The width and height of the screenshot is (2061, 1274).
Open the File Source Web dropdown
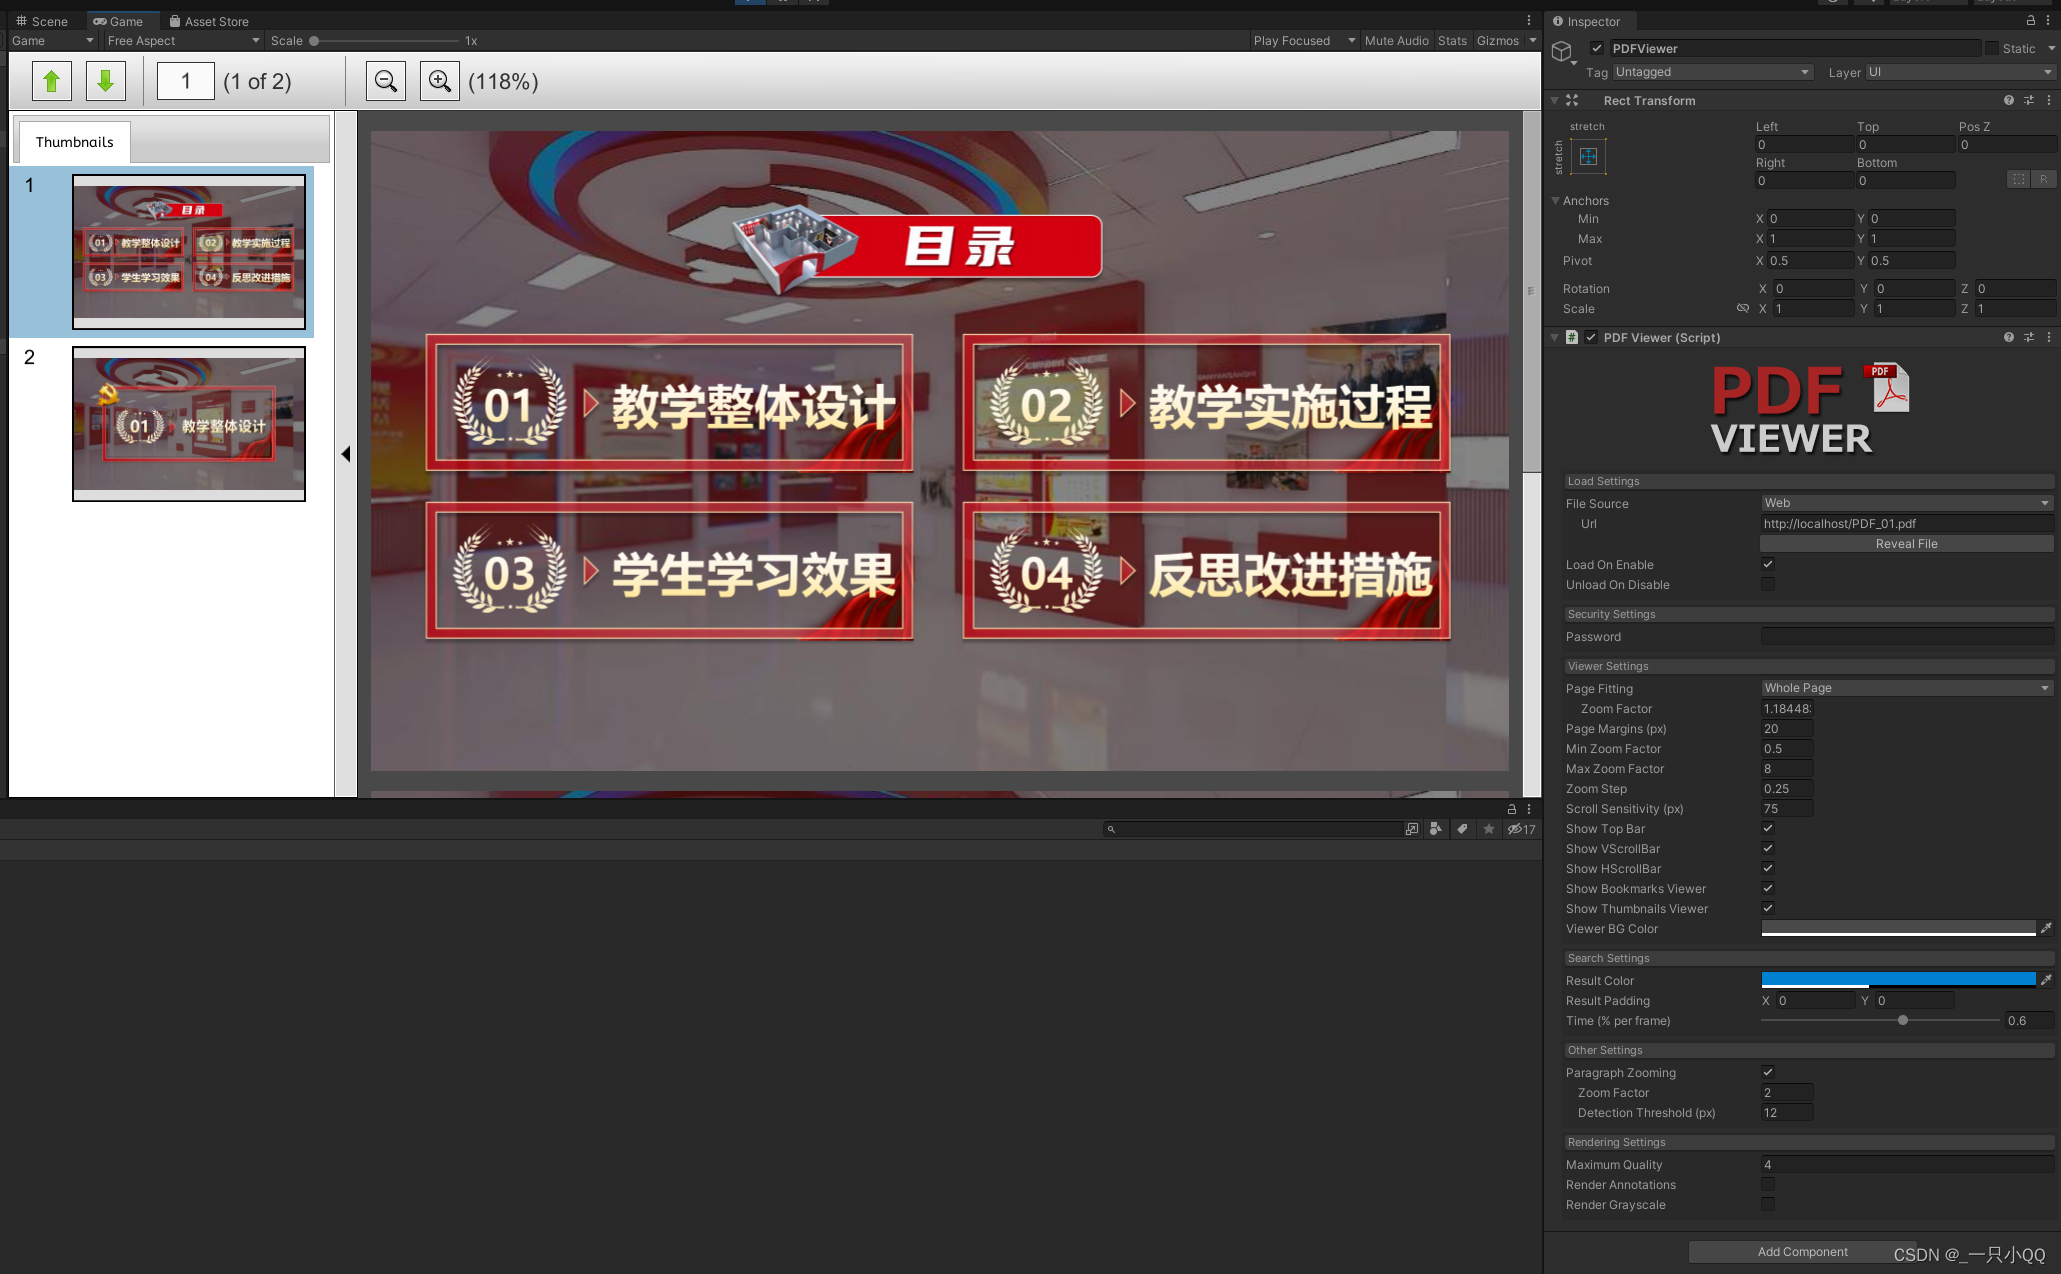pyautogui.click(x=1906, y=503)
